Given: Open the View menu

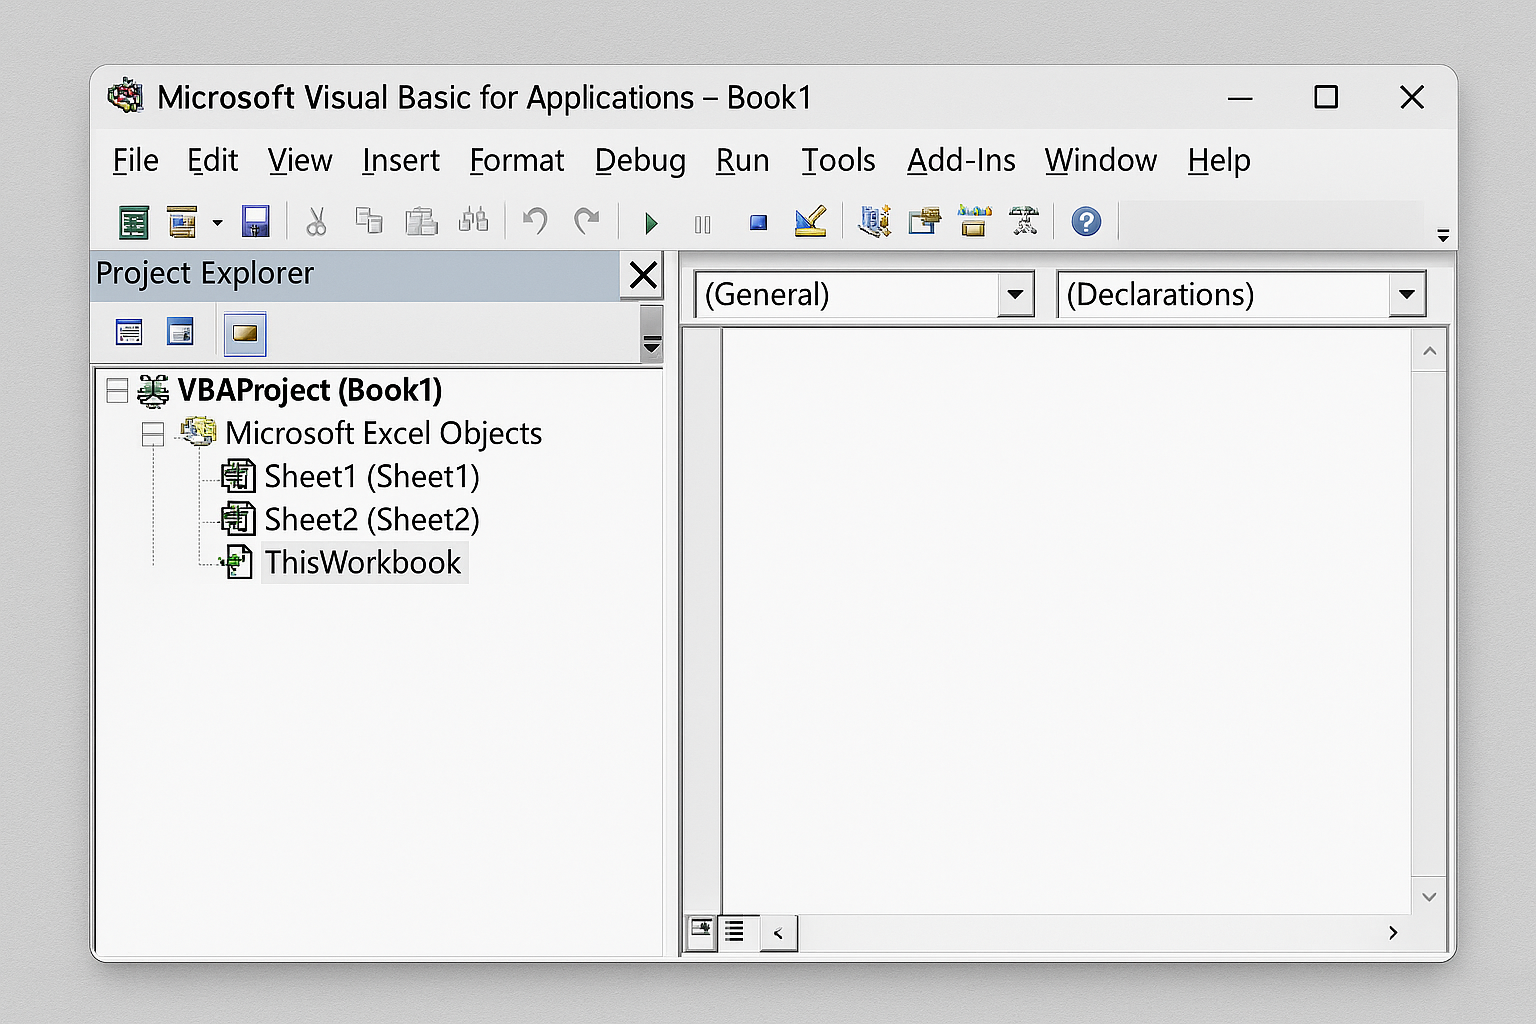Looking at the screenshot, I should (299, 160).
